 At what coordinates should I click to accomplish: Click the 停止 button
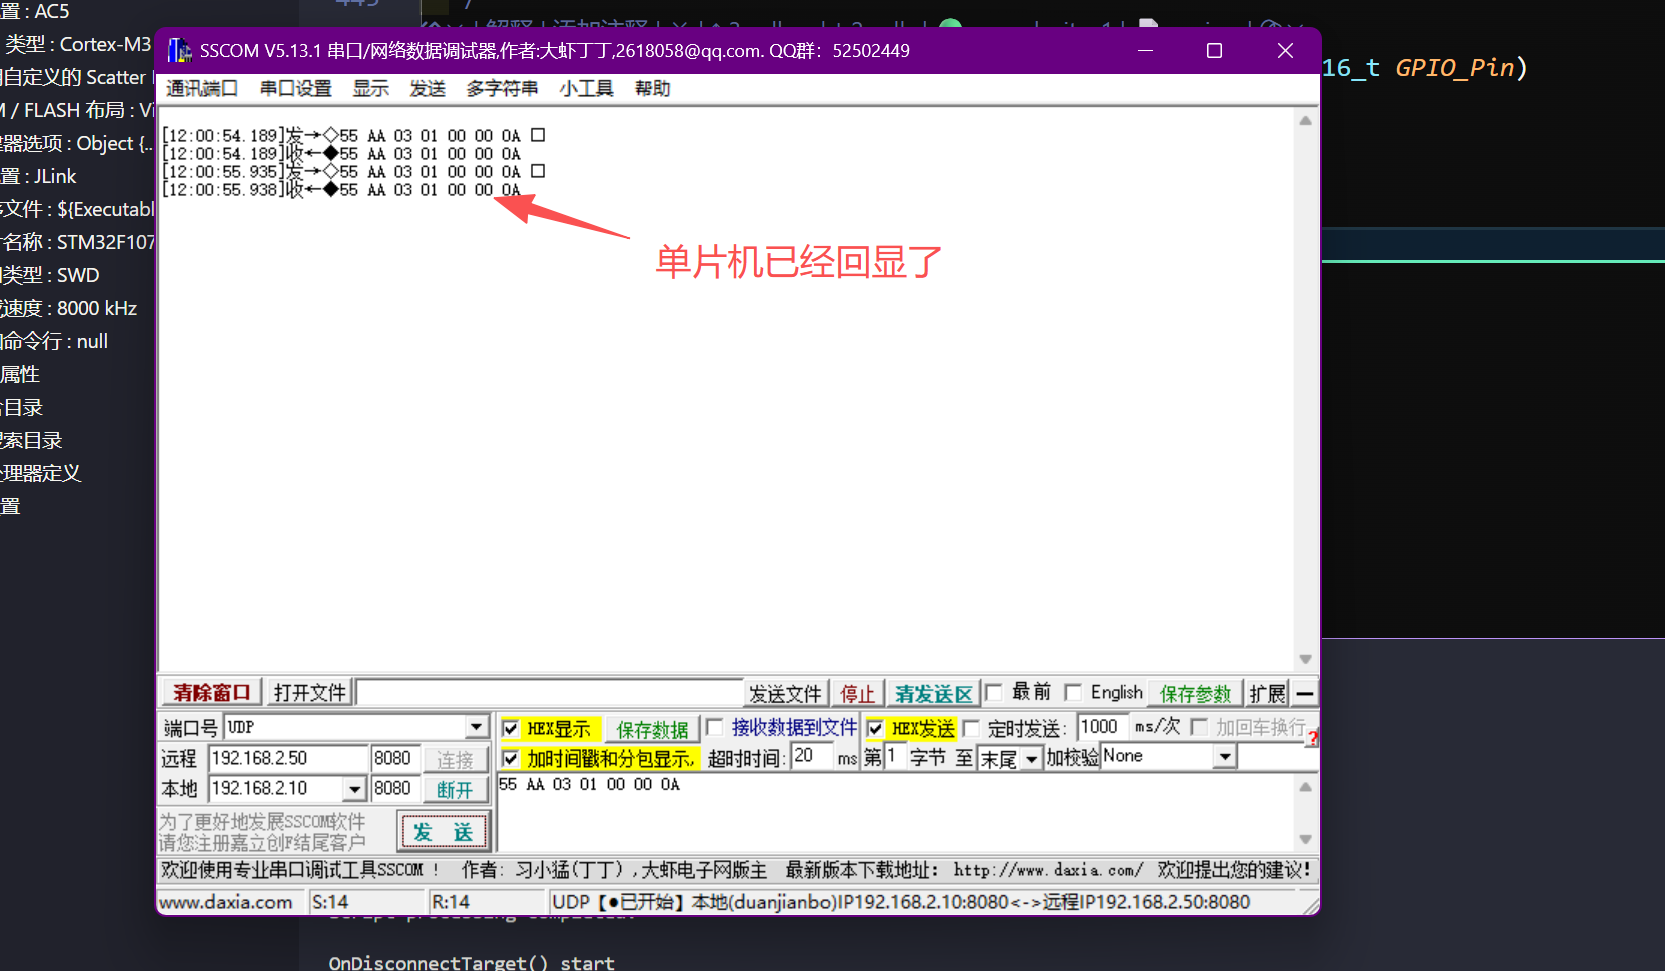(857, 693)
